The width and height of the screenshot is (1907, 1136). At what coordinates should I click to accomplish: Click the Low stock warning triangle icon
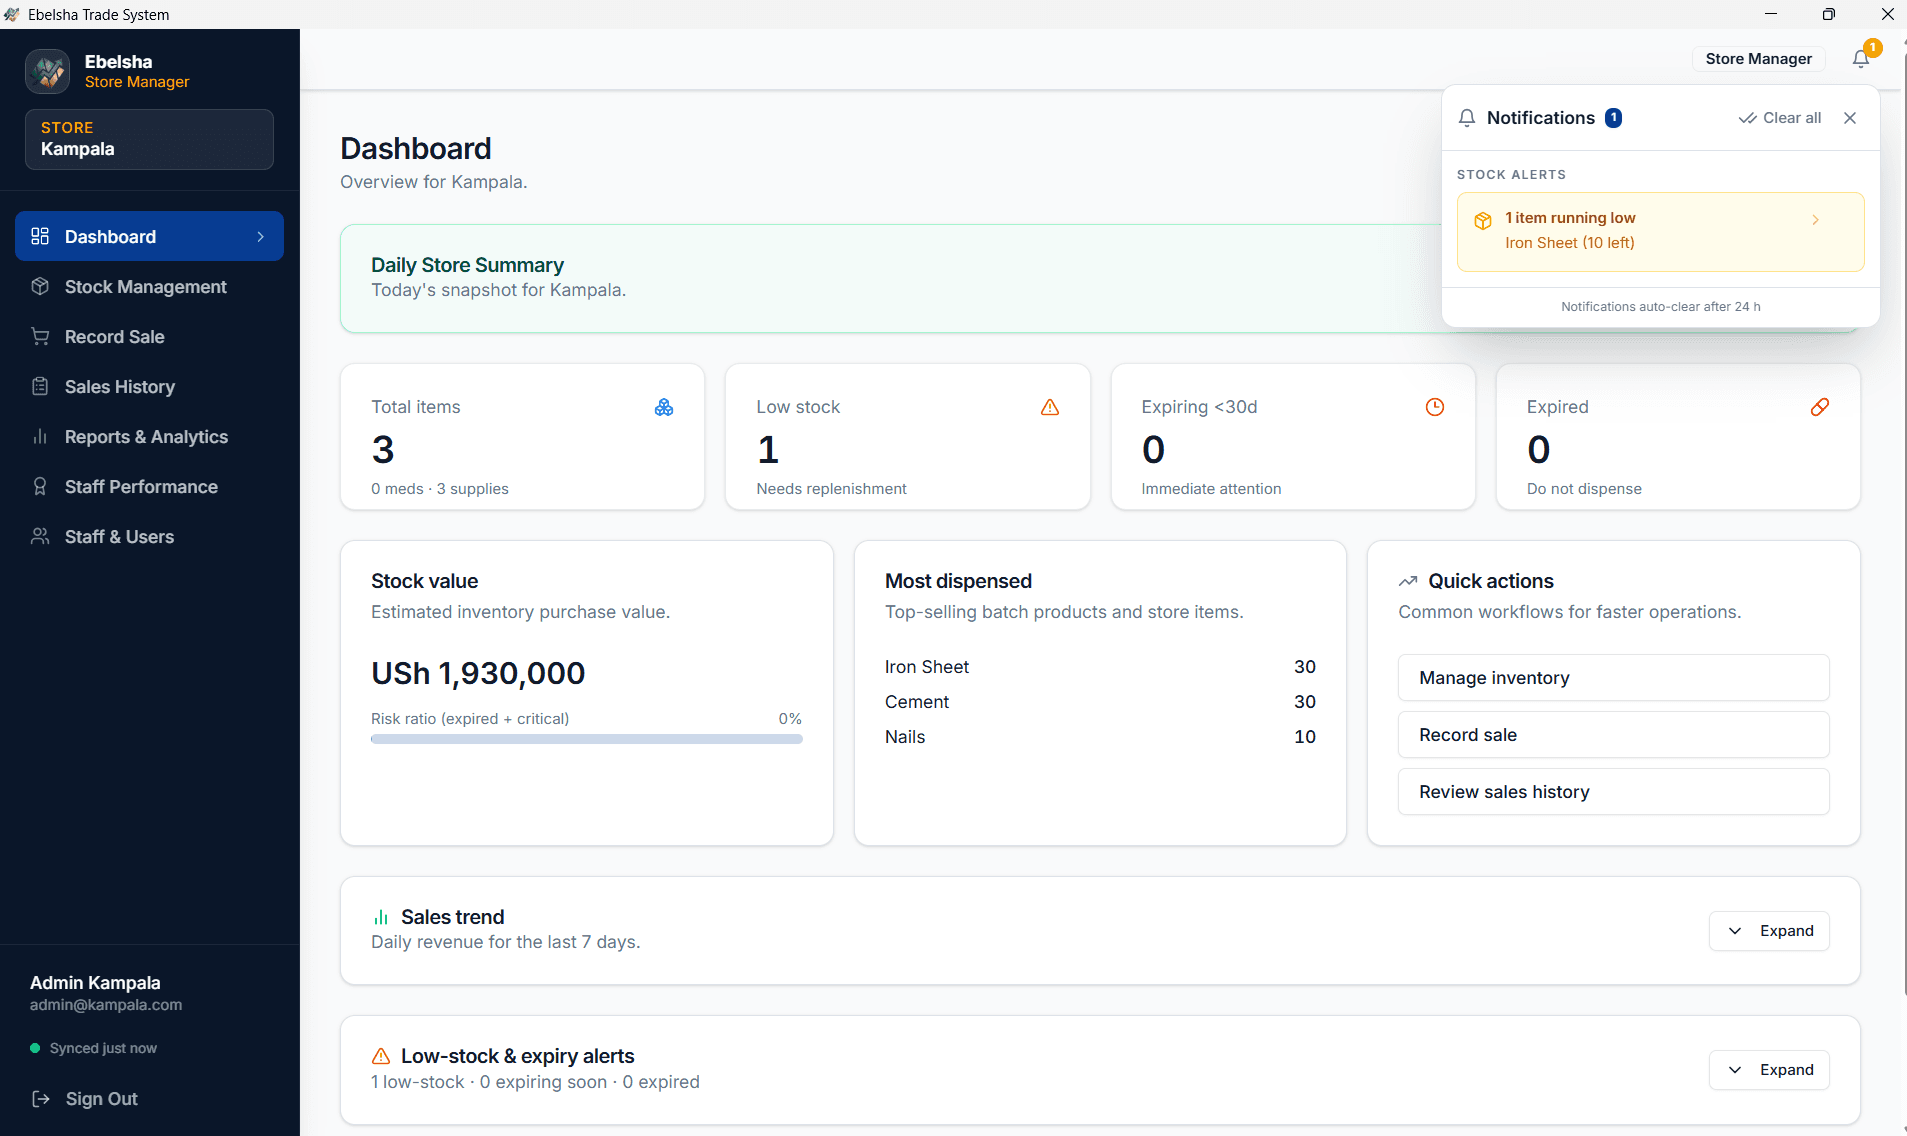click(x=1050, y=407)
